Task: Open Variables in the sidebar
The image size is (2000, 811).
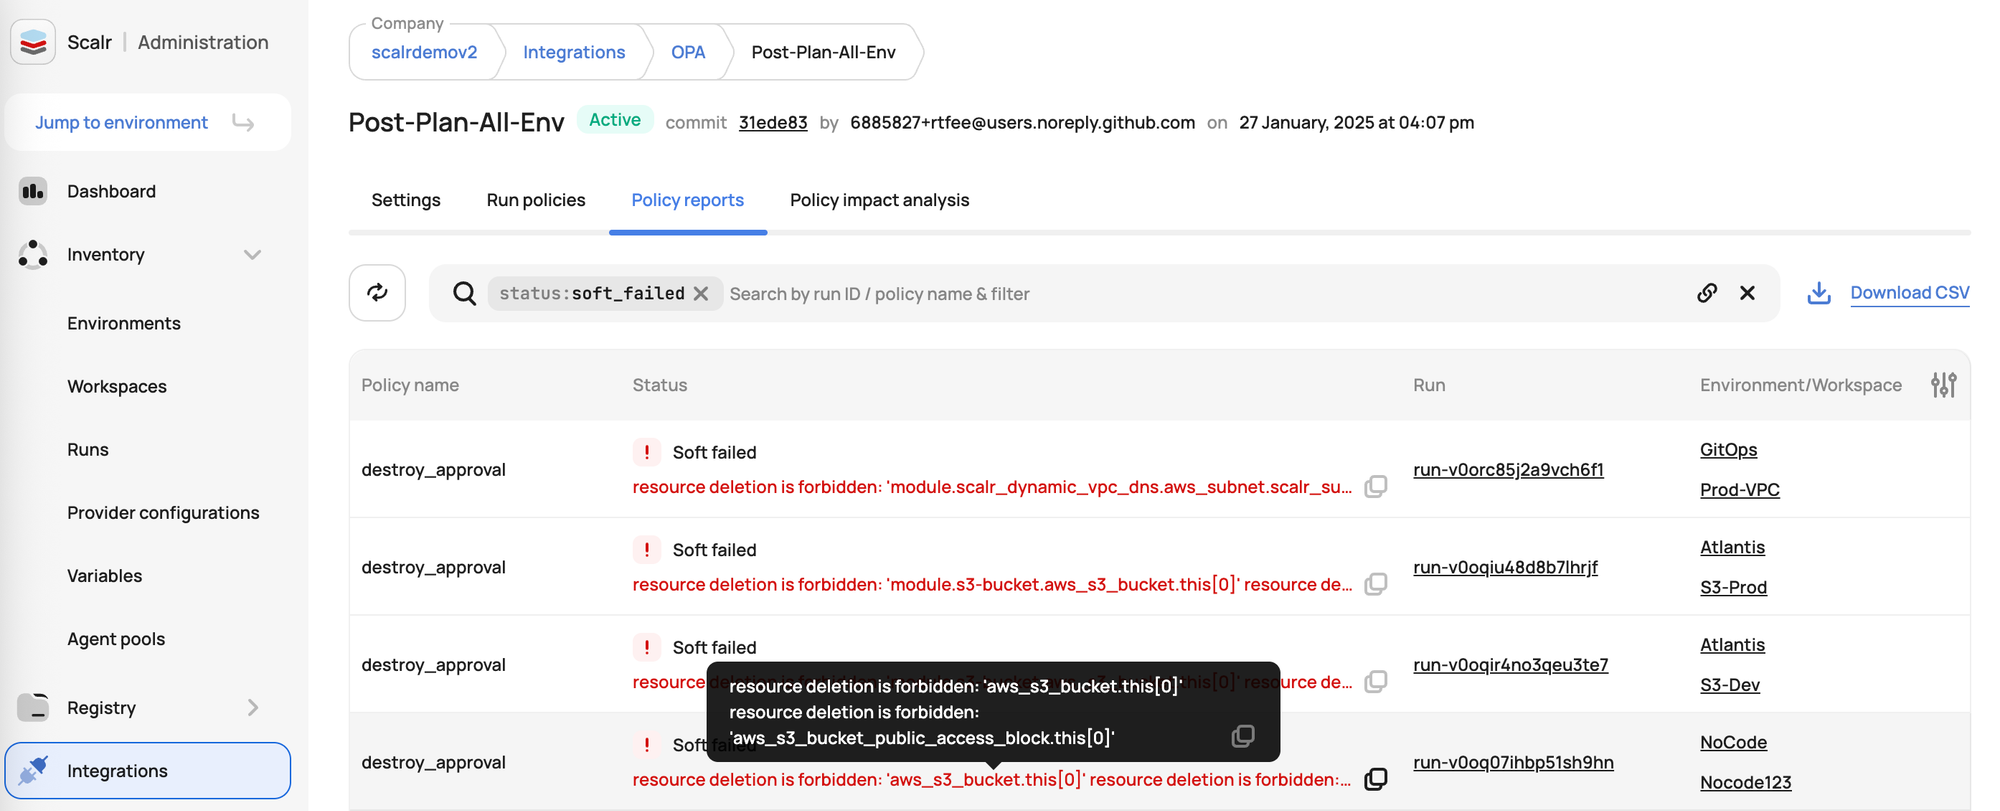Action: tap(105, 575)
